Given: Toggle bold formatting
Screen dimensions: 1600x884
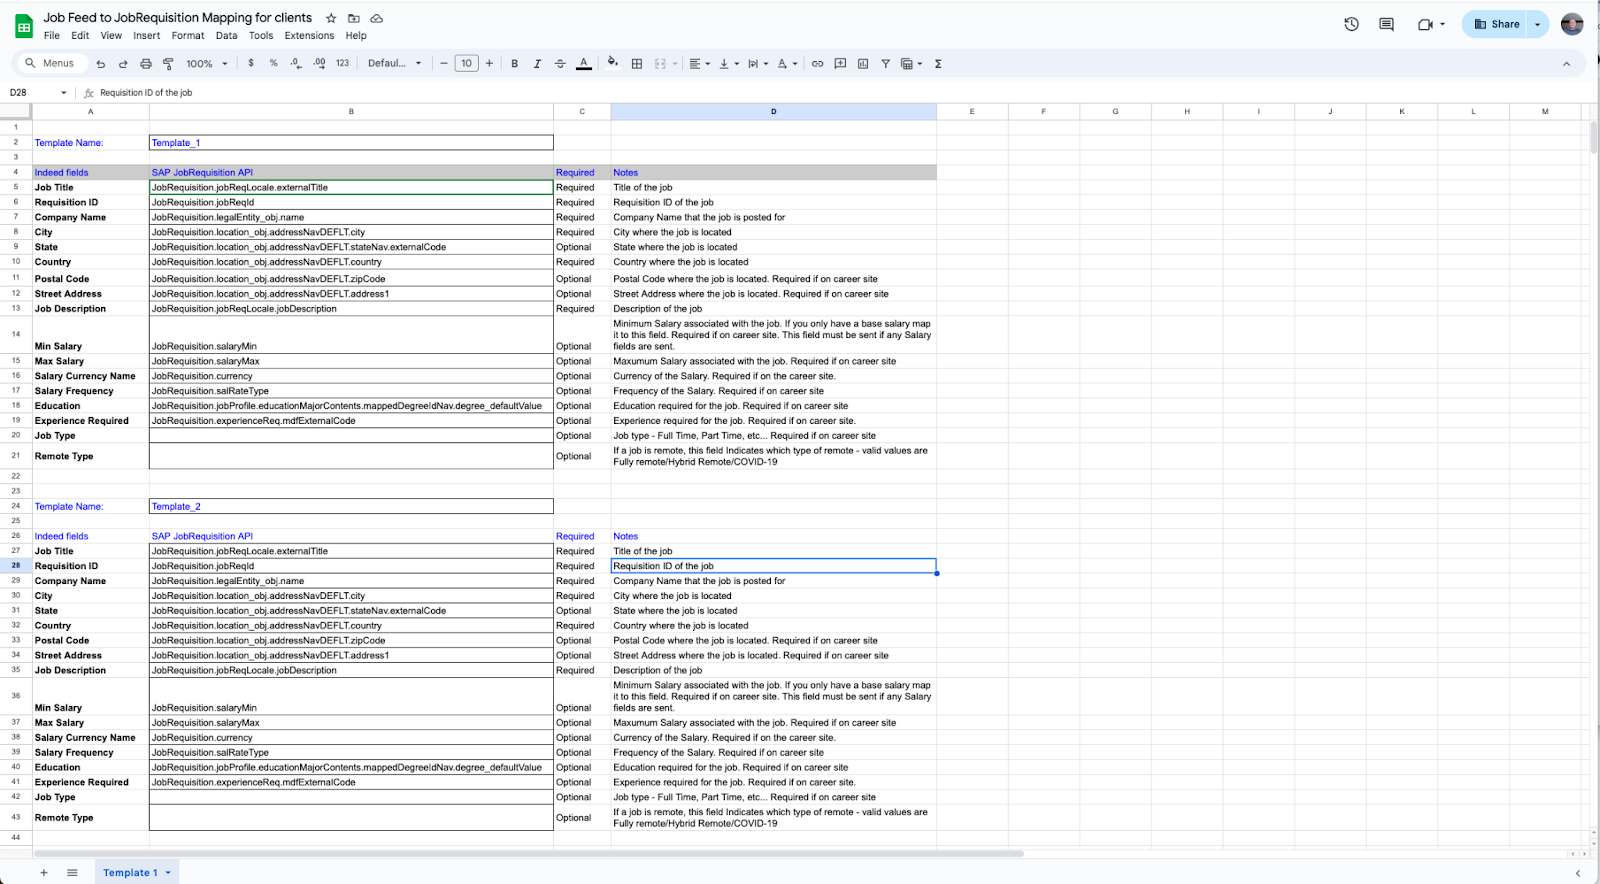Looking at the screenshot, I should pos(515,64).
